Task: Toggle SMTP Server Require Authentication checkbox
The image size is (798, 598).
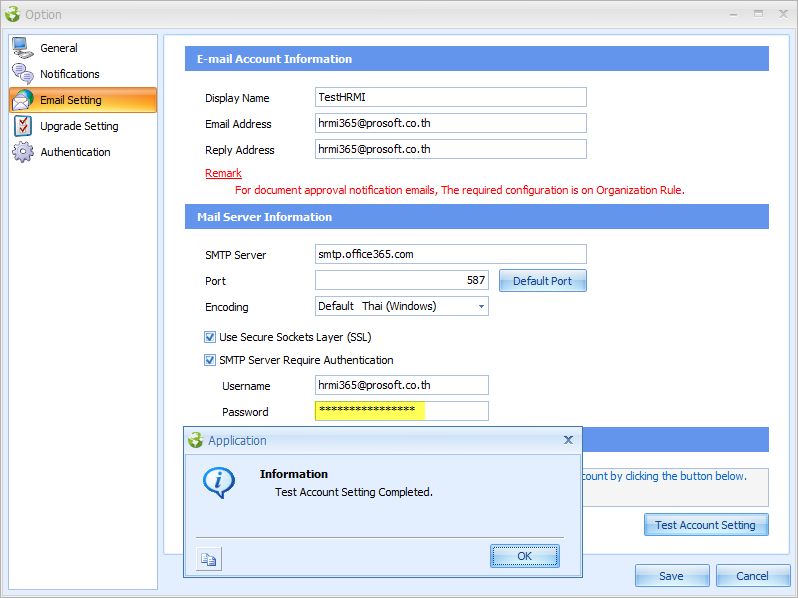Action: [210, 360]
